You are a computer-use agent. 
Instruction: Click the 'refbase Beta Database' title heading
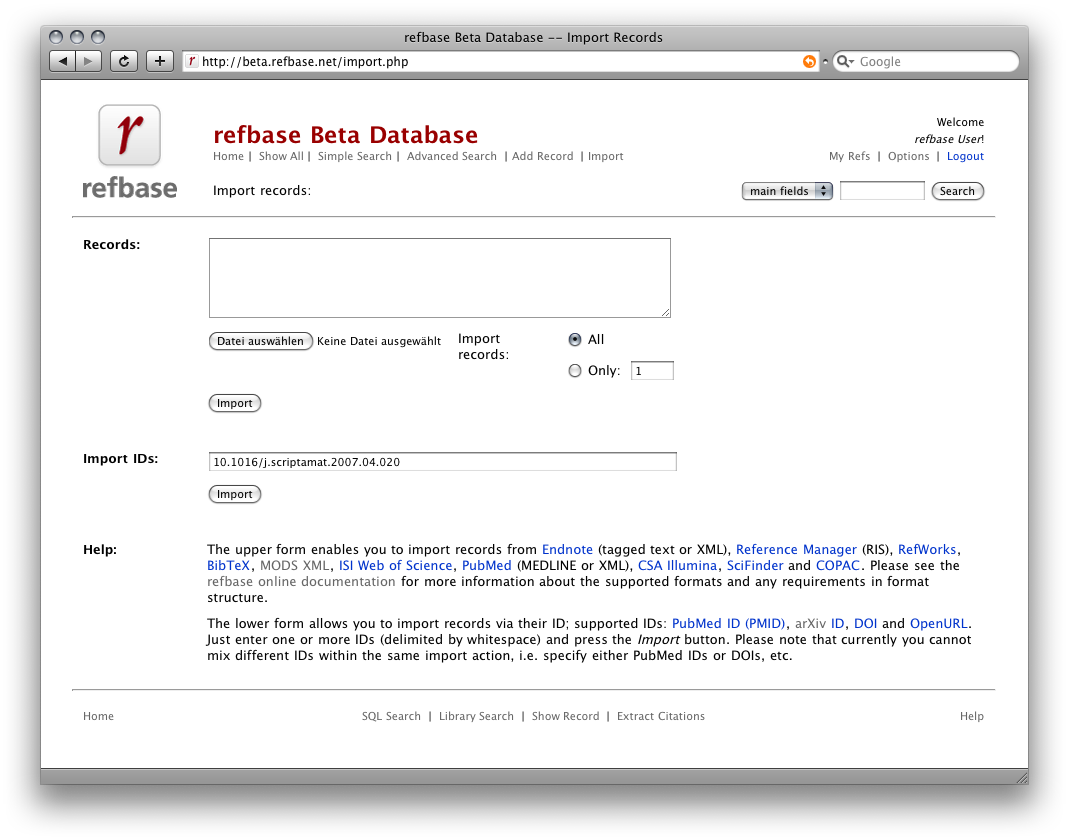345,135
